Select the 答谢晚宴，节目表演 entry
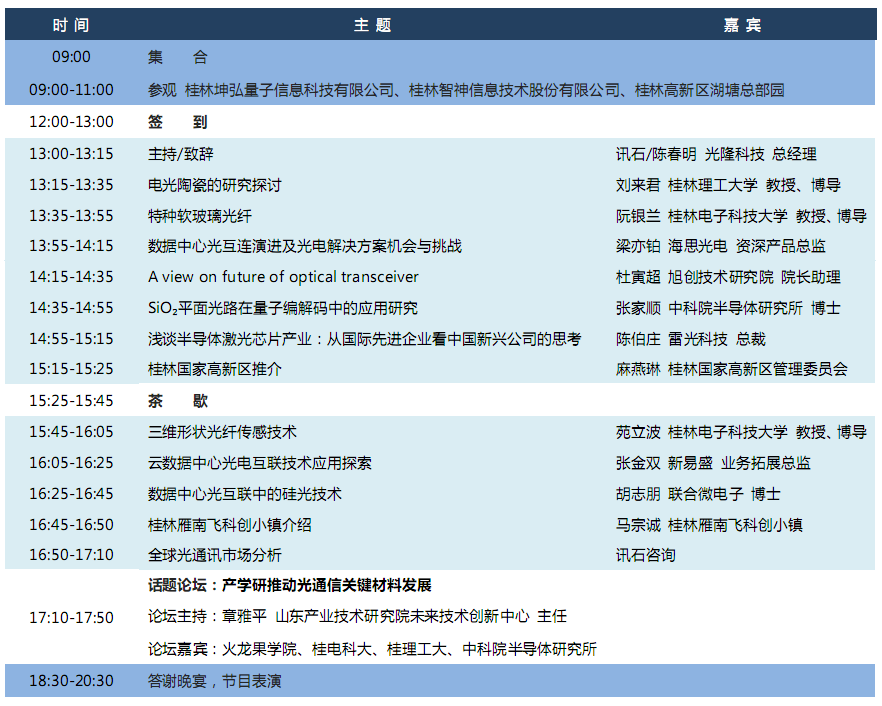This screenshot has height=706, width=882. 215,681
